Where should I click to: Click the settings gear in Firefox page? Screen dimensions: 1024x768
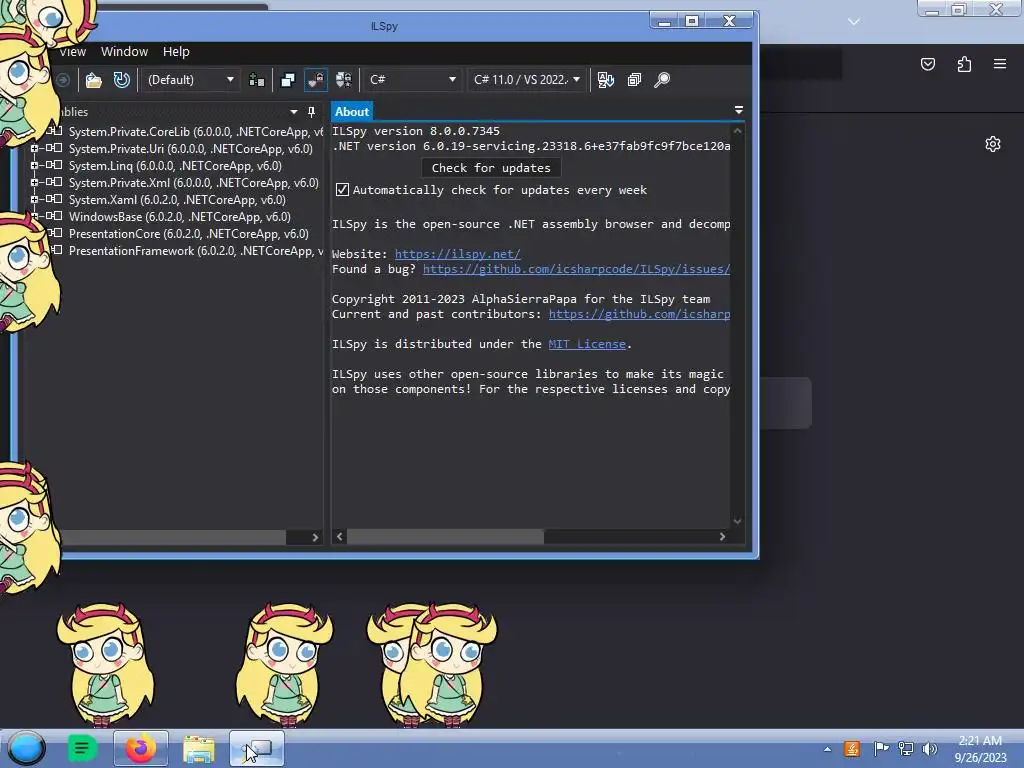[x=993, y=144]
